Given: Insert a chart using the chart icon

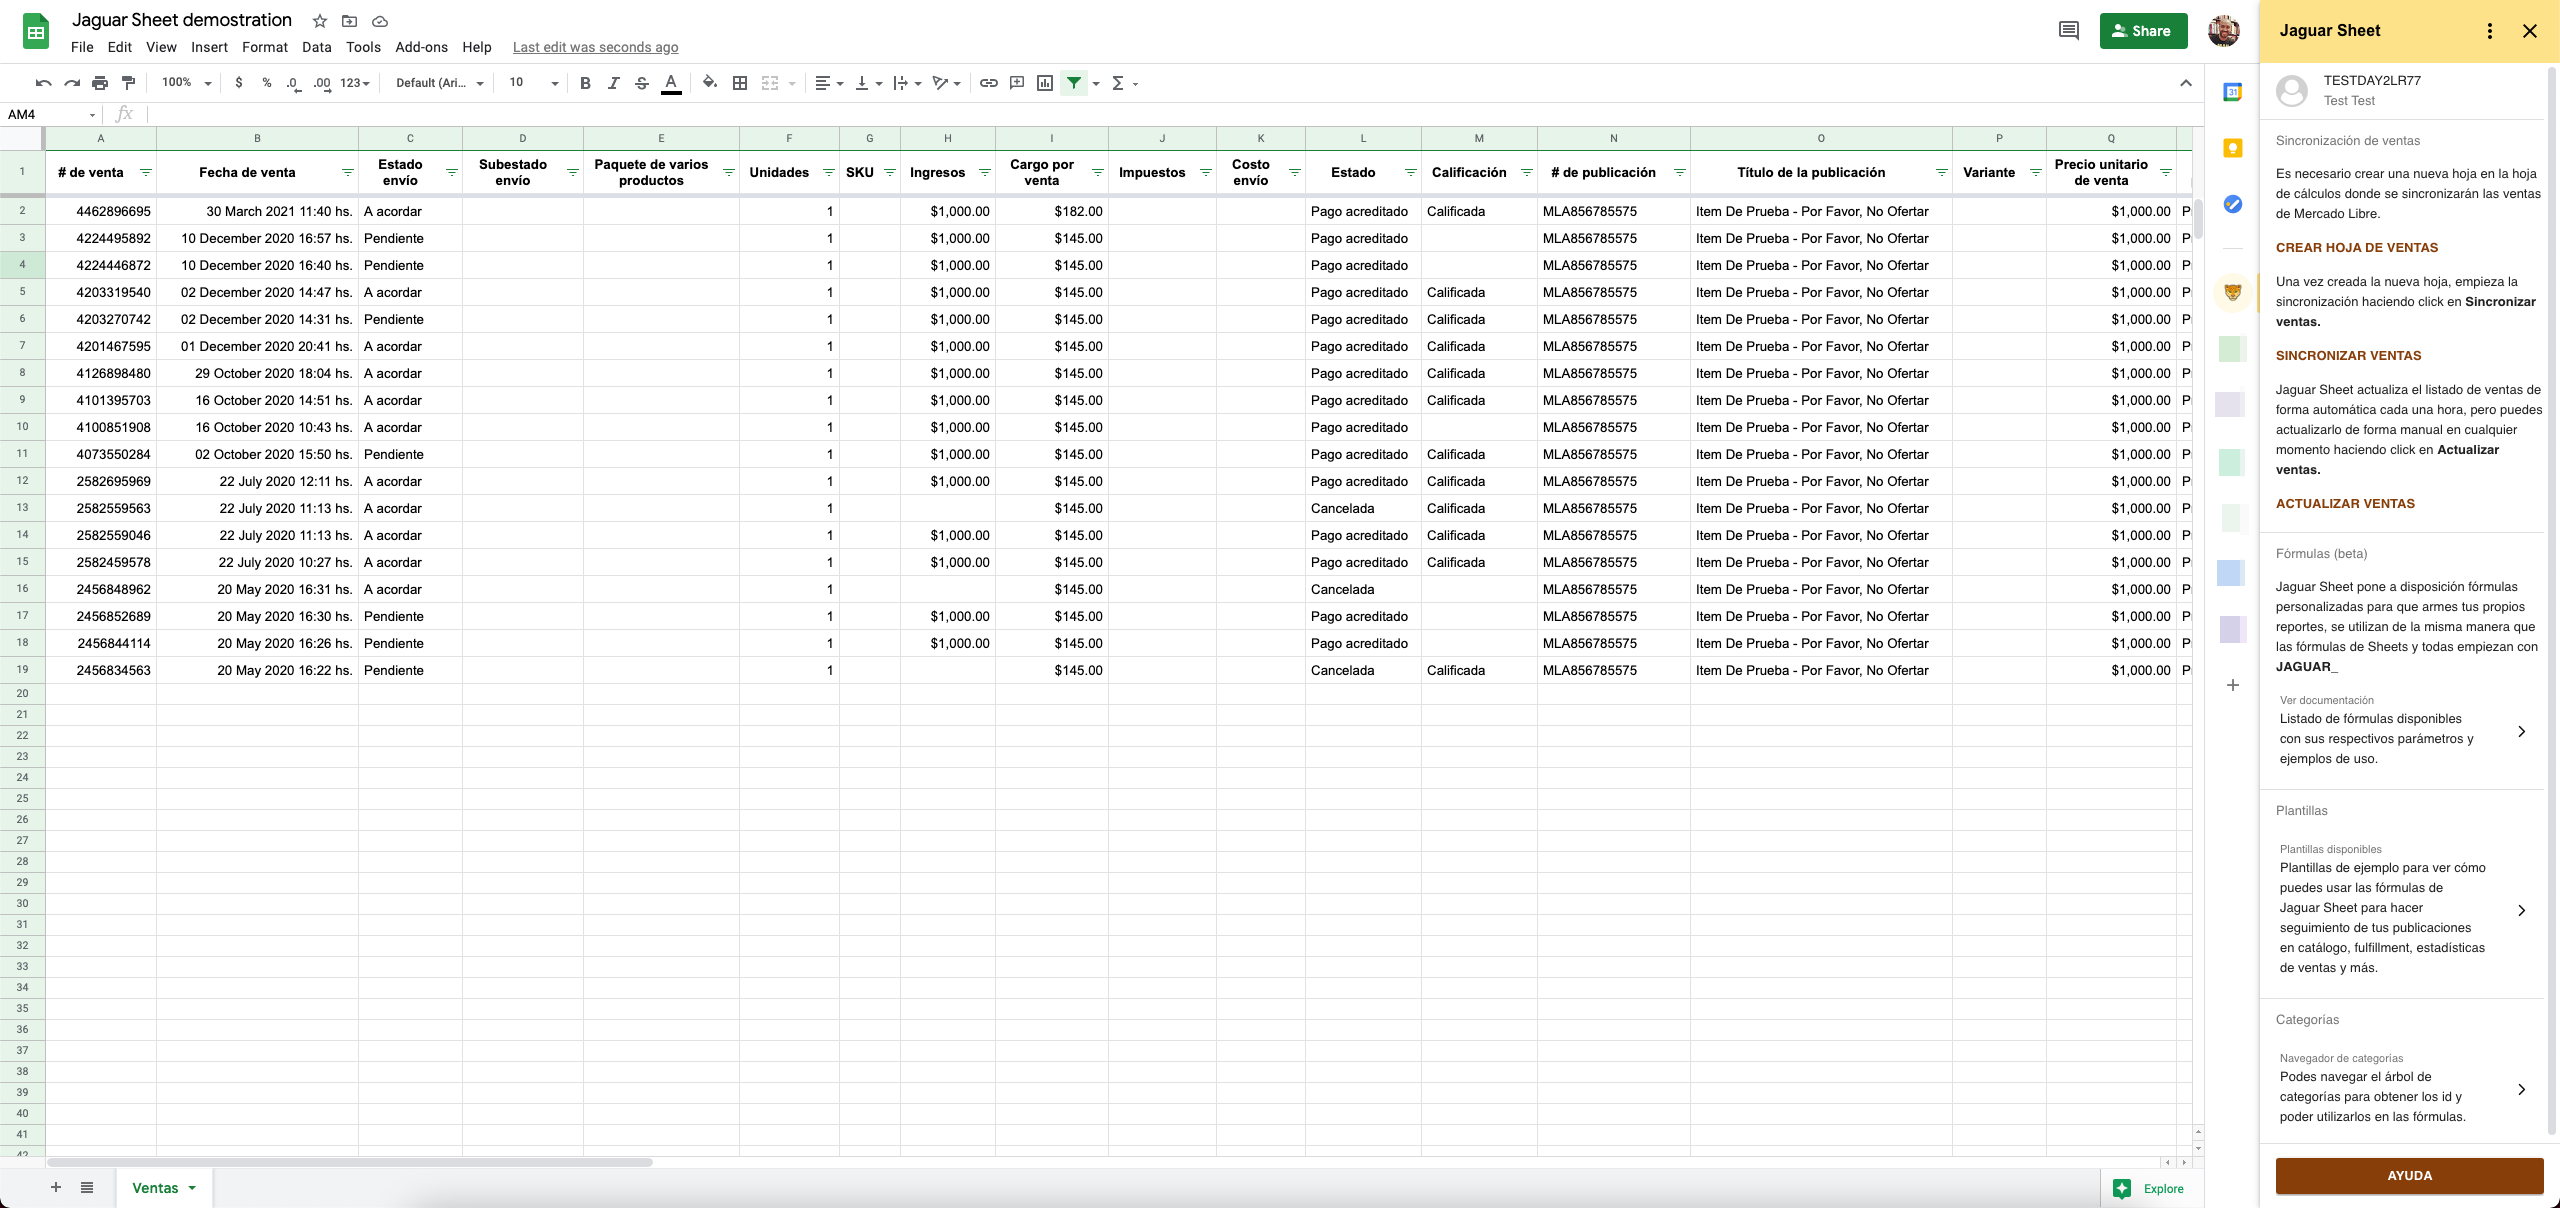Looking at the screenshot, I should 1045,83.
